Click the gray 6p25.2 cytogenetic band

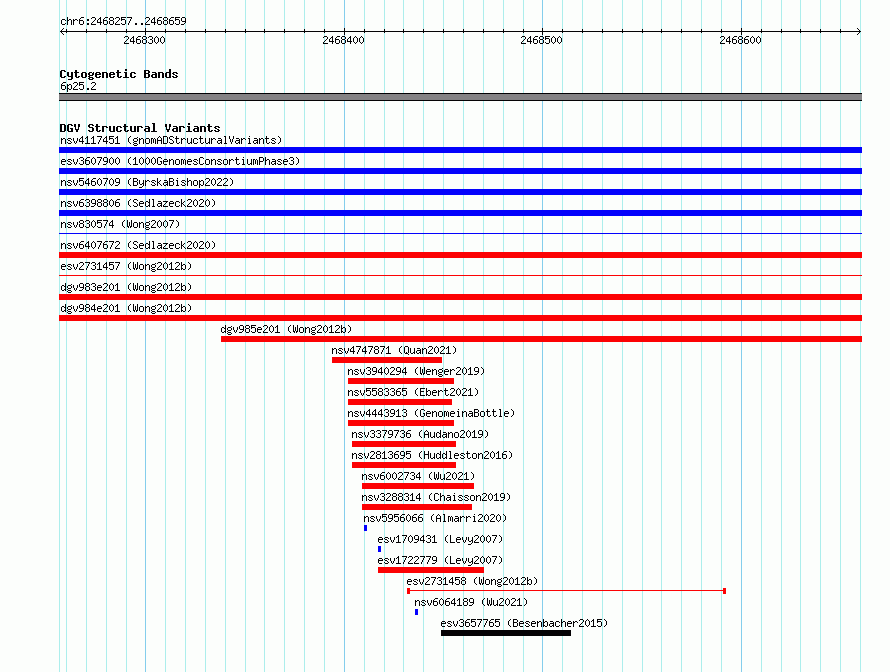460,97
